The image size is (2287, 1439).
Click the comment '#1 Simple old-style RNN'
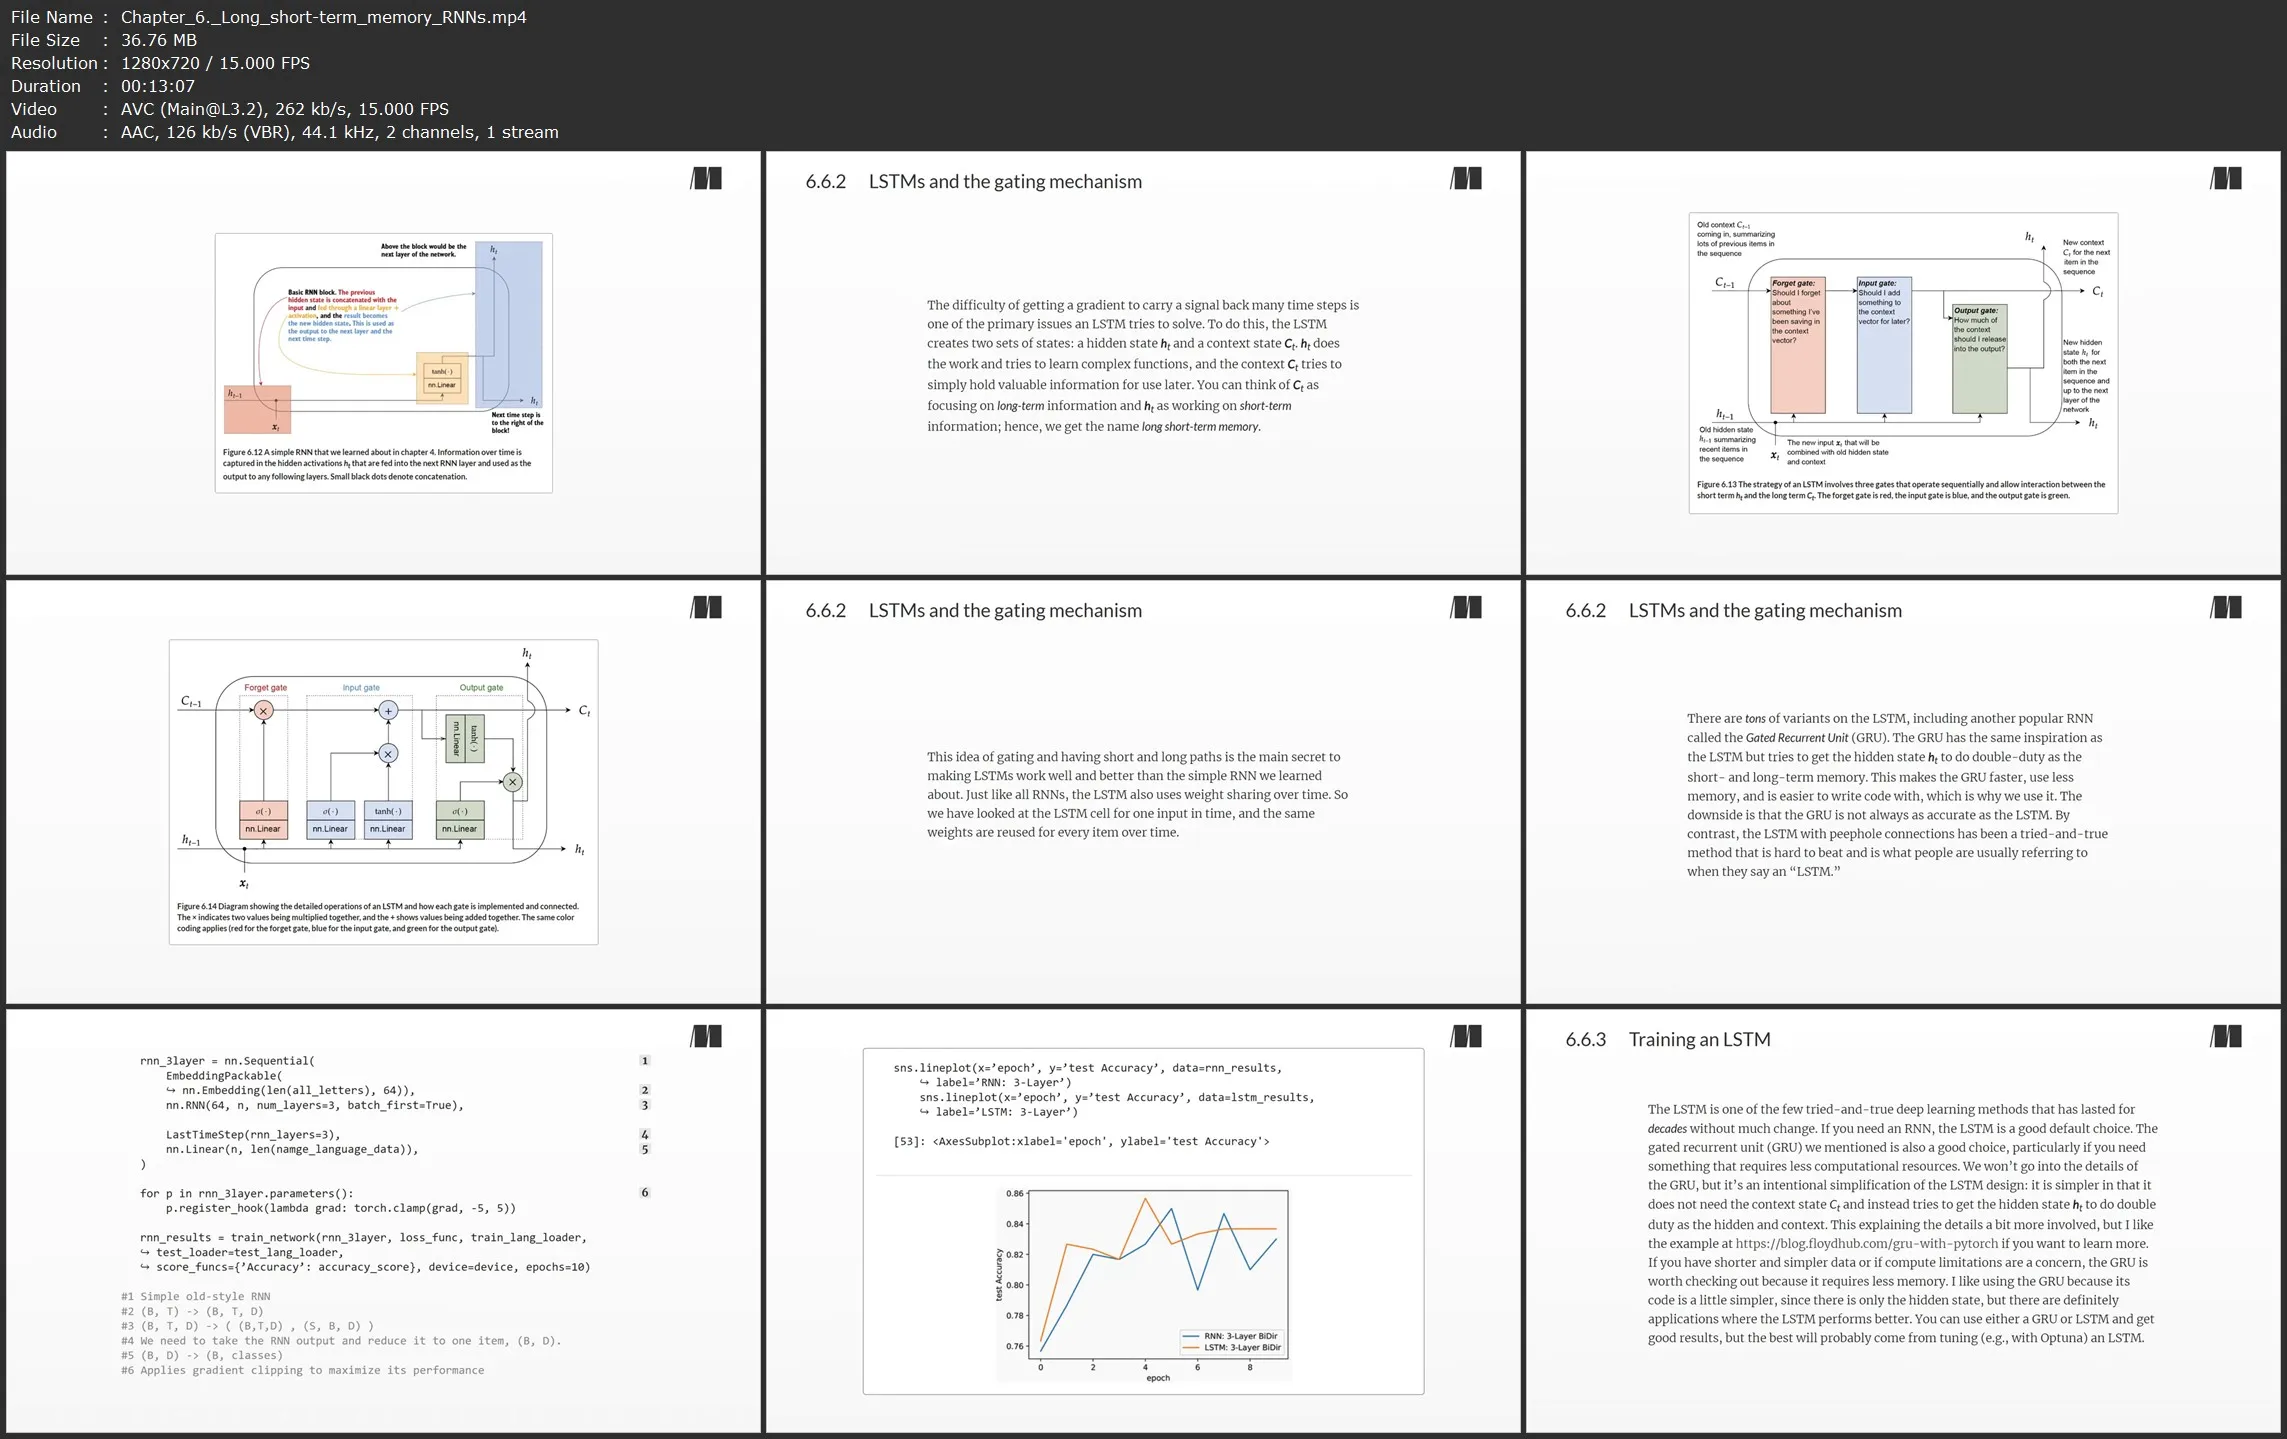click(196, 1297)
